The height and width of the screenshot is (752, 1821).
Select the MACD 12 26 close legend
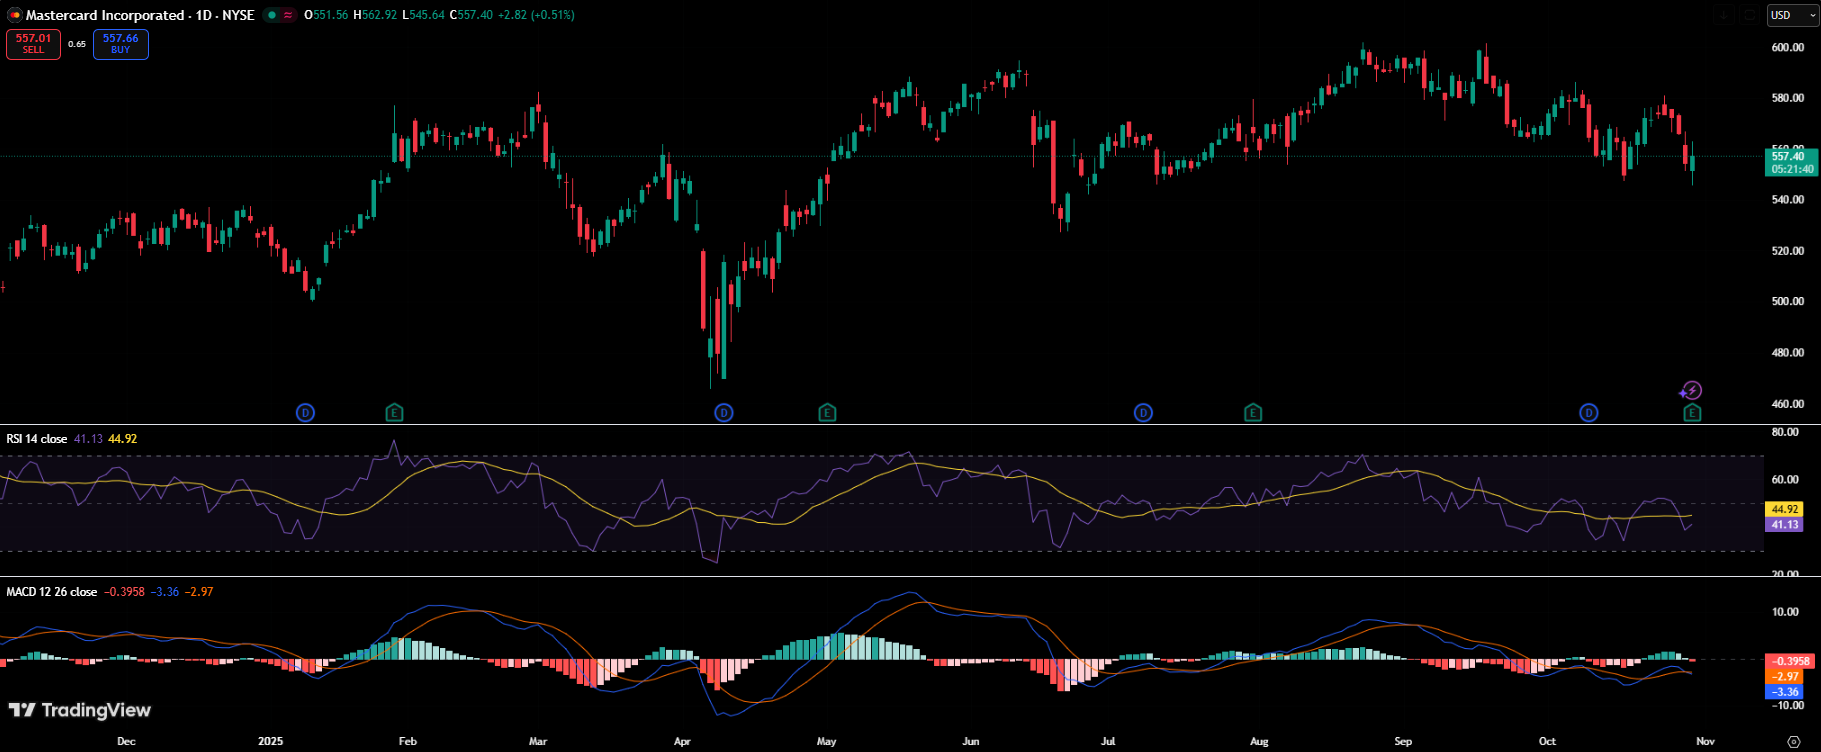(x=52, y=592)
